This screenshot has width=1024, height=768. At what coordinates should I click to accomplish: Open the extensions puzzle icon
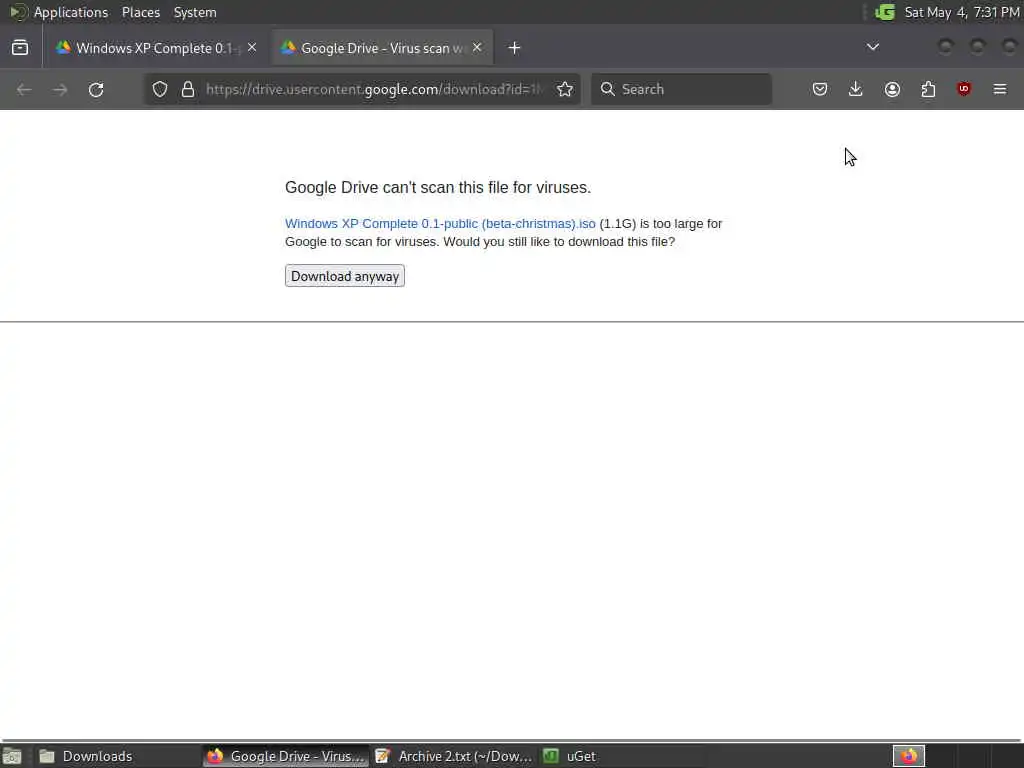928,89
